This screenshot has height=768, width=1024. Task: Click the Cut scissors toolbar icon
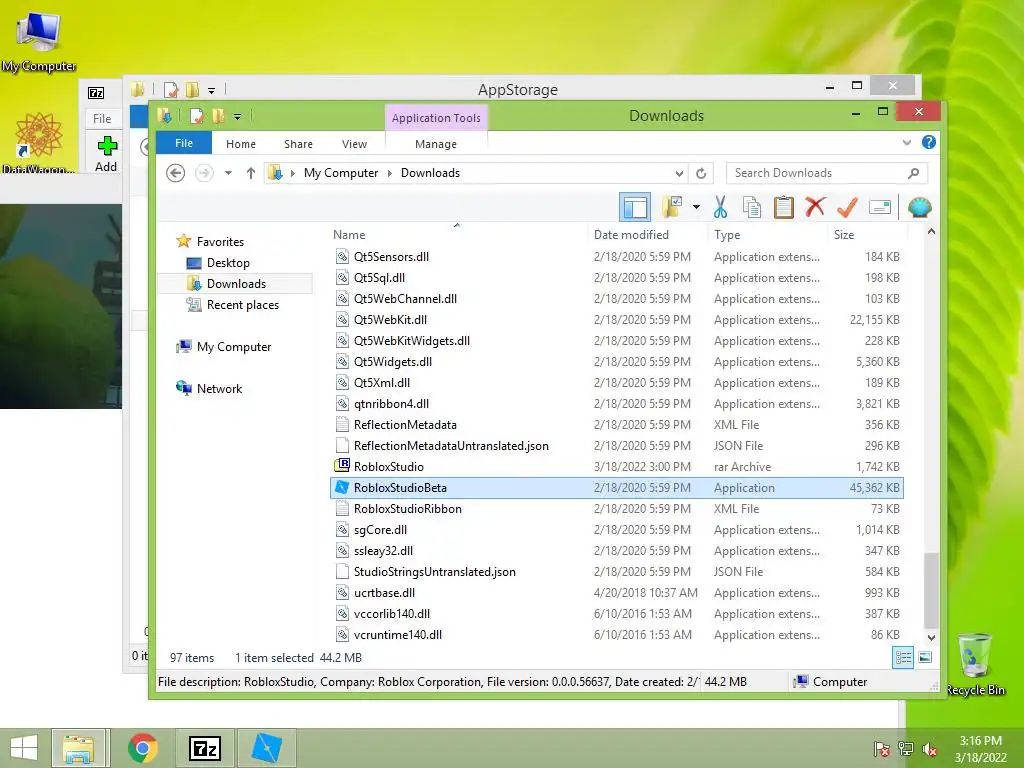tap(720, 207)
